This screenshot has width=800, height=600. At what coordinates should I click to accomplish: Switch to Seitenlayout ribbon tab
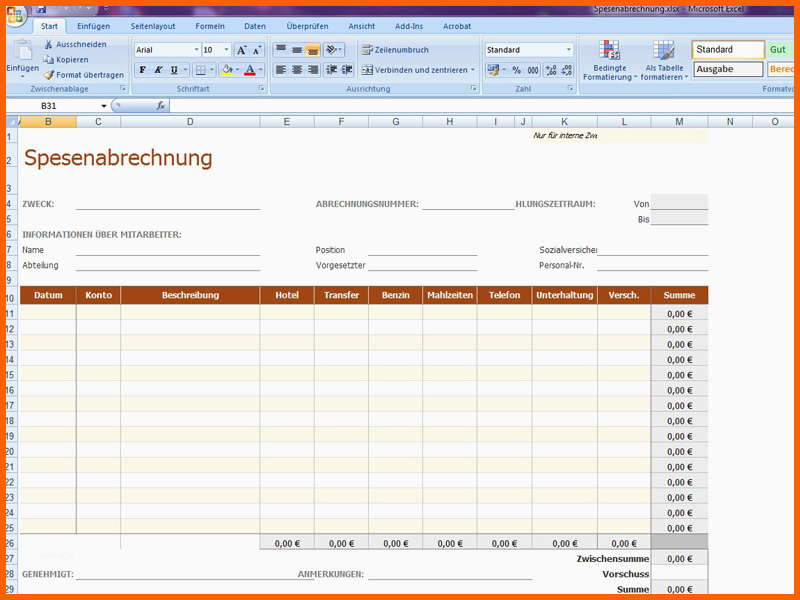click(x=153, y=26)
